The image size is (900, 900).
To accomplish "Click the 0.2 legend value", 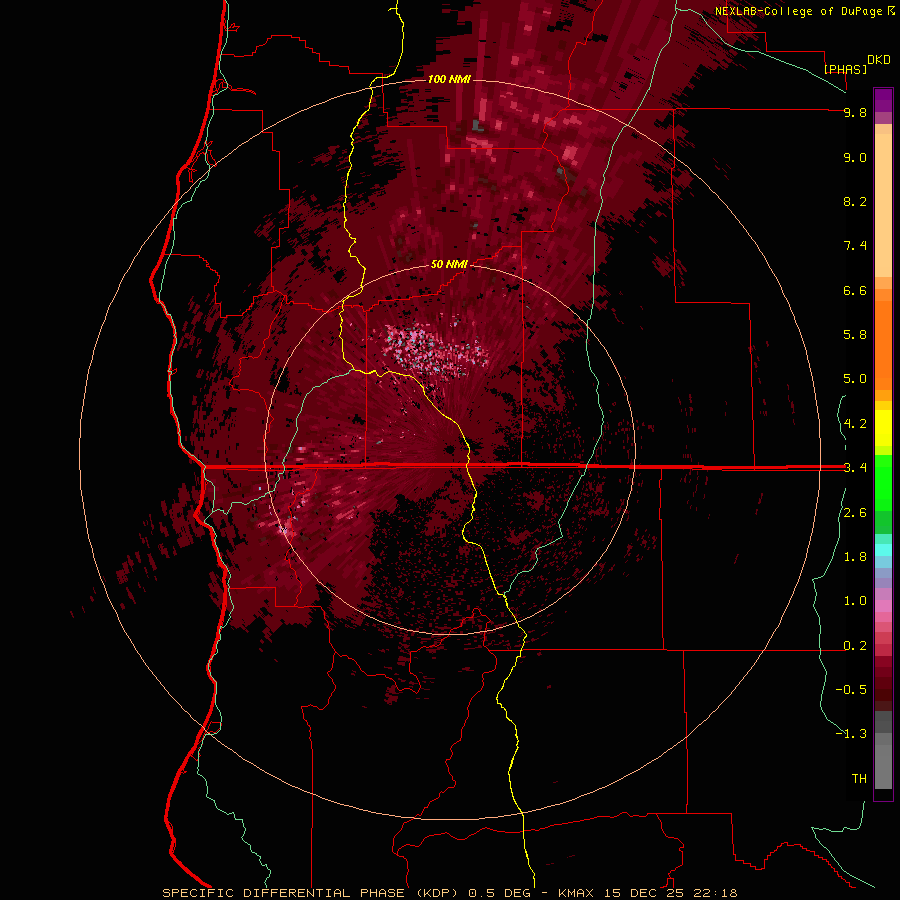I will [x=855, y=646].
